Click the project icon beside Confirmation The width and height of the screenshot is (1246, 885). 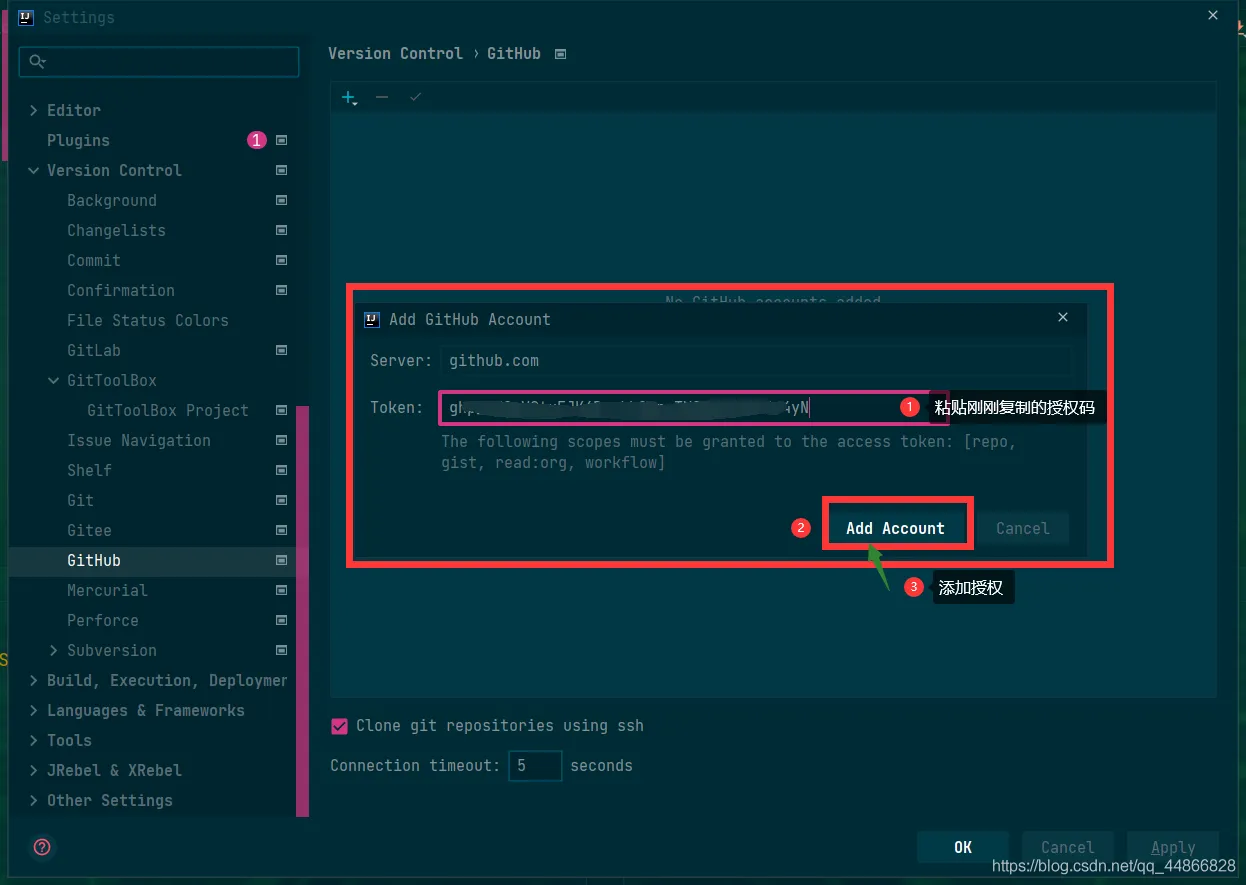[x=281, y=290]
